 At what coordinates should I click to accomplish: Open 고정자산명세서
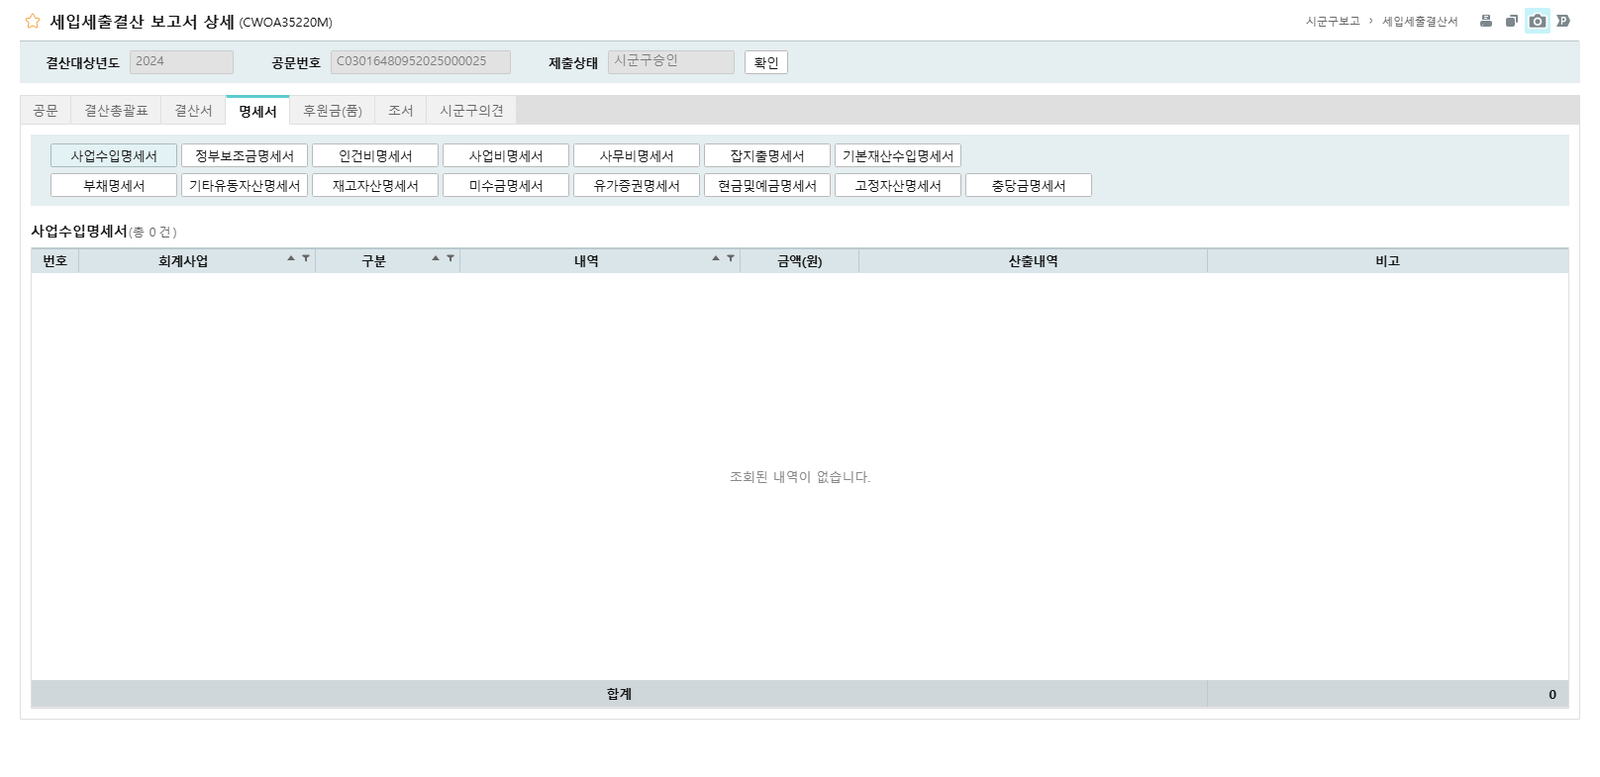[x=898, y=186]
